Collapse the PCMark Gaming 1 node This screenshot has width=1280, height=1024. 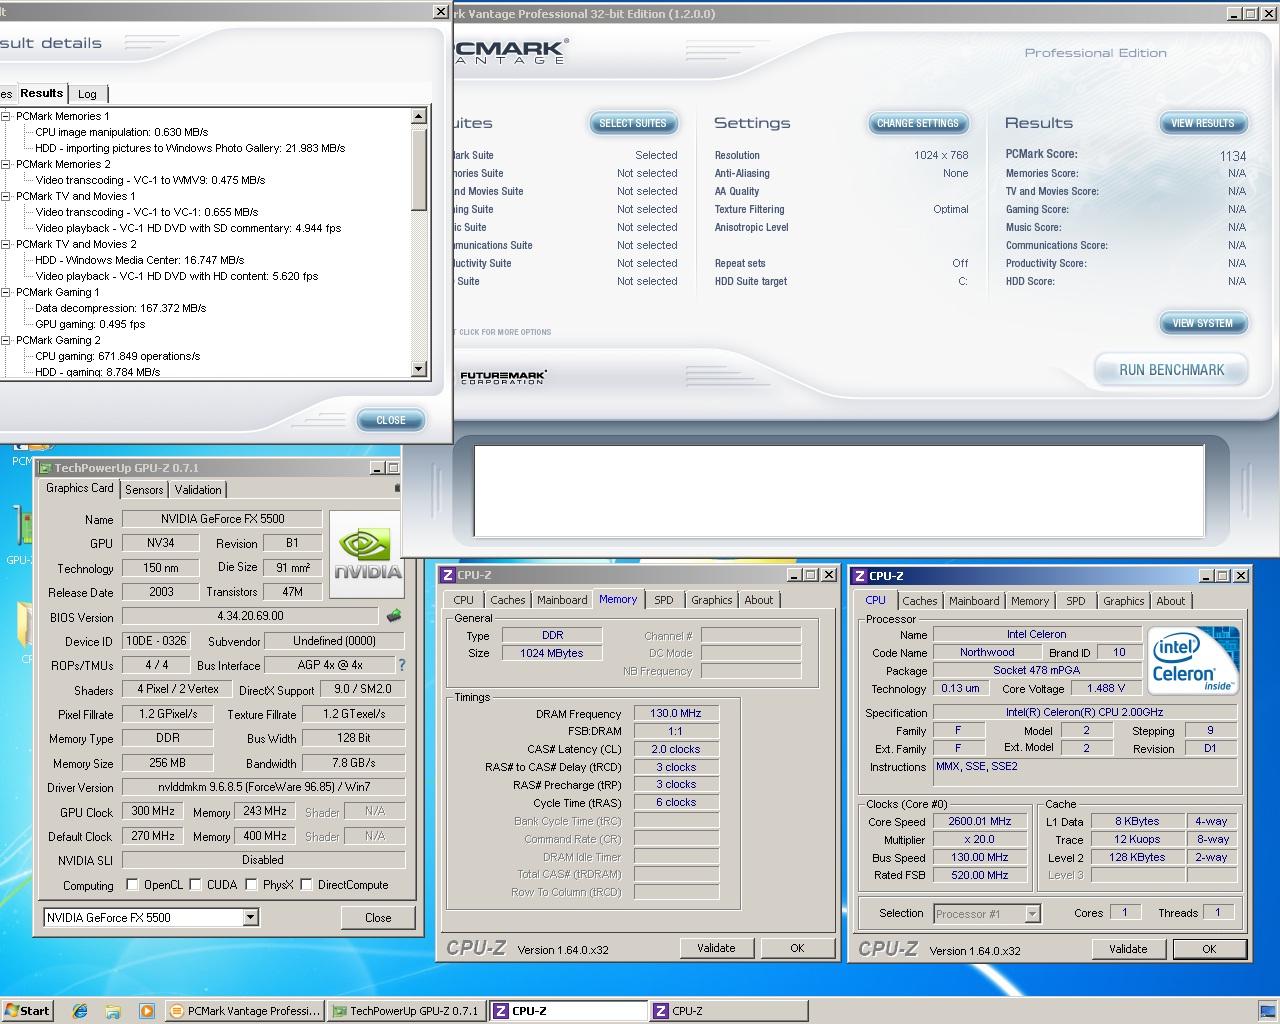click(6, 292)
